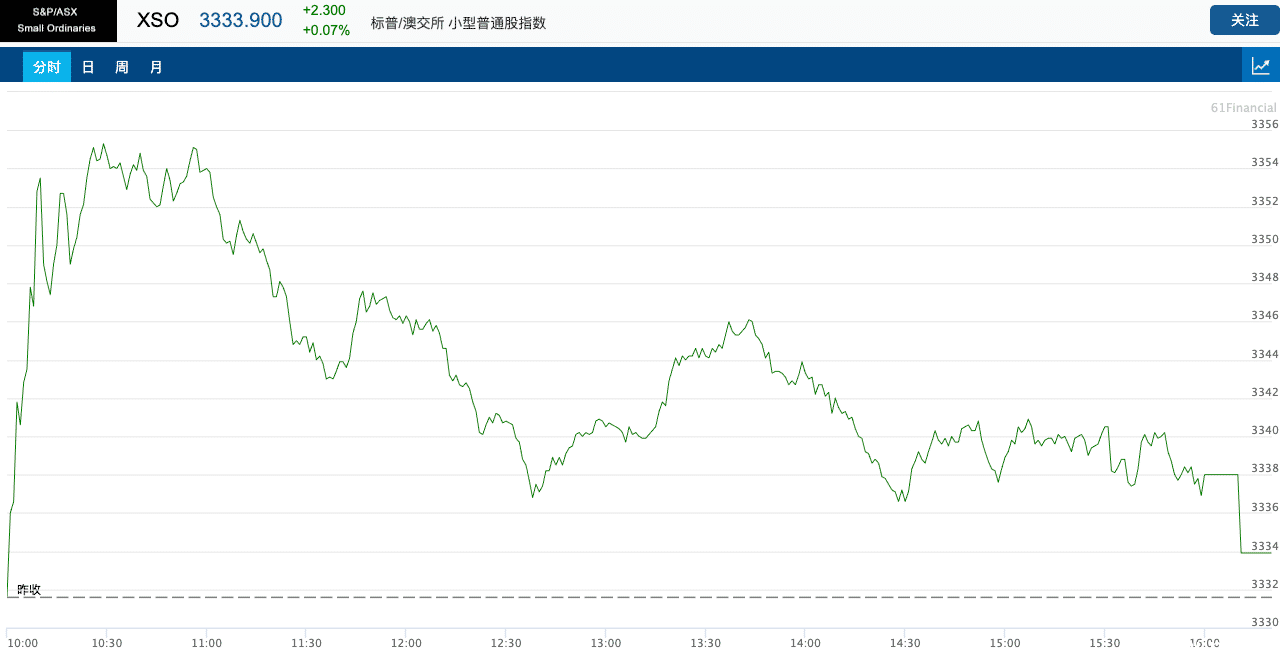Switch to the 周 weekly tab
The image size is (1280, 658).
pos(122,67)
